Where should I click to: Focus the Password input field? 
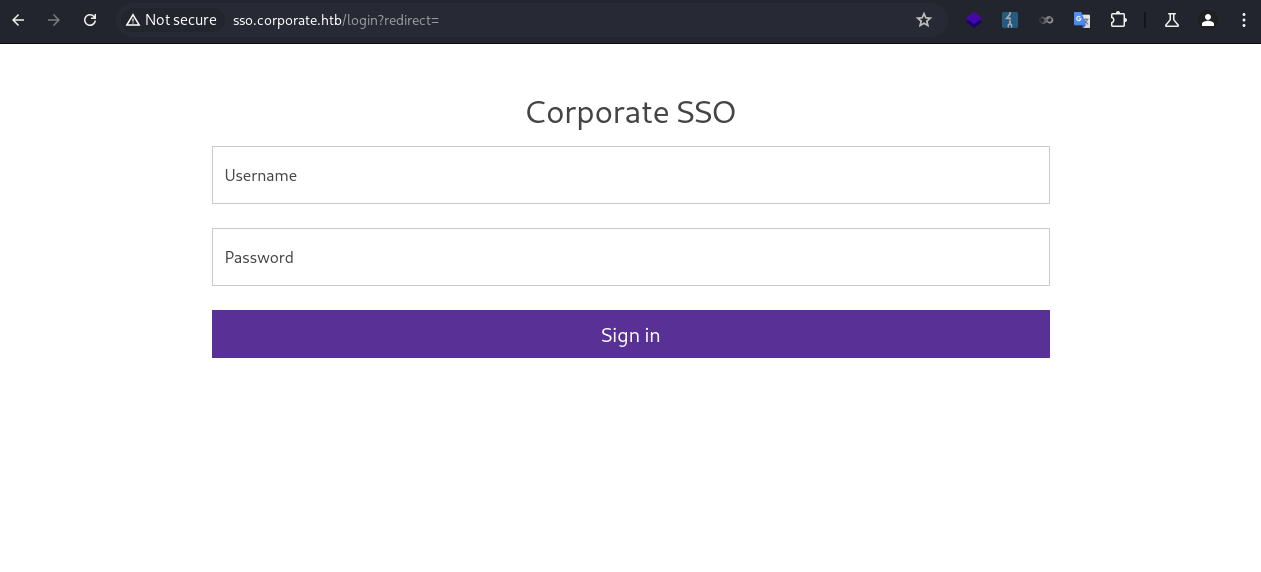coord(630,257)
